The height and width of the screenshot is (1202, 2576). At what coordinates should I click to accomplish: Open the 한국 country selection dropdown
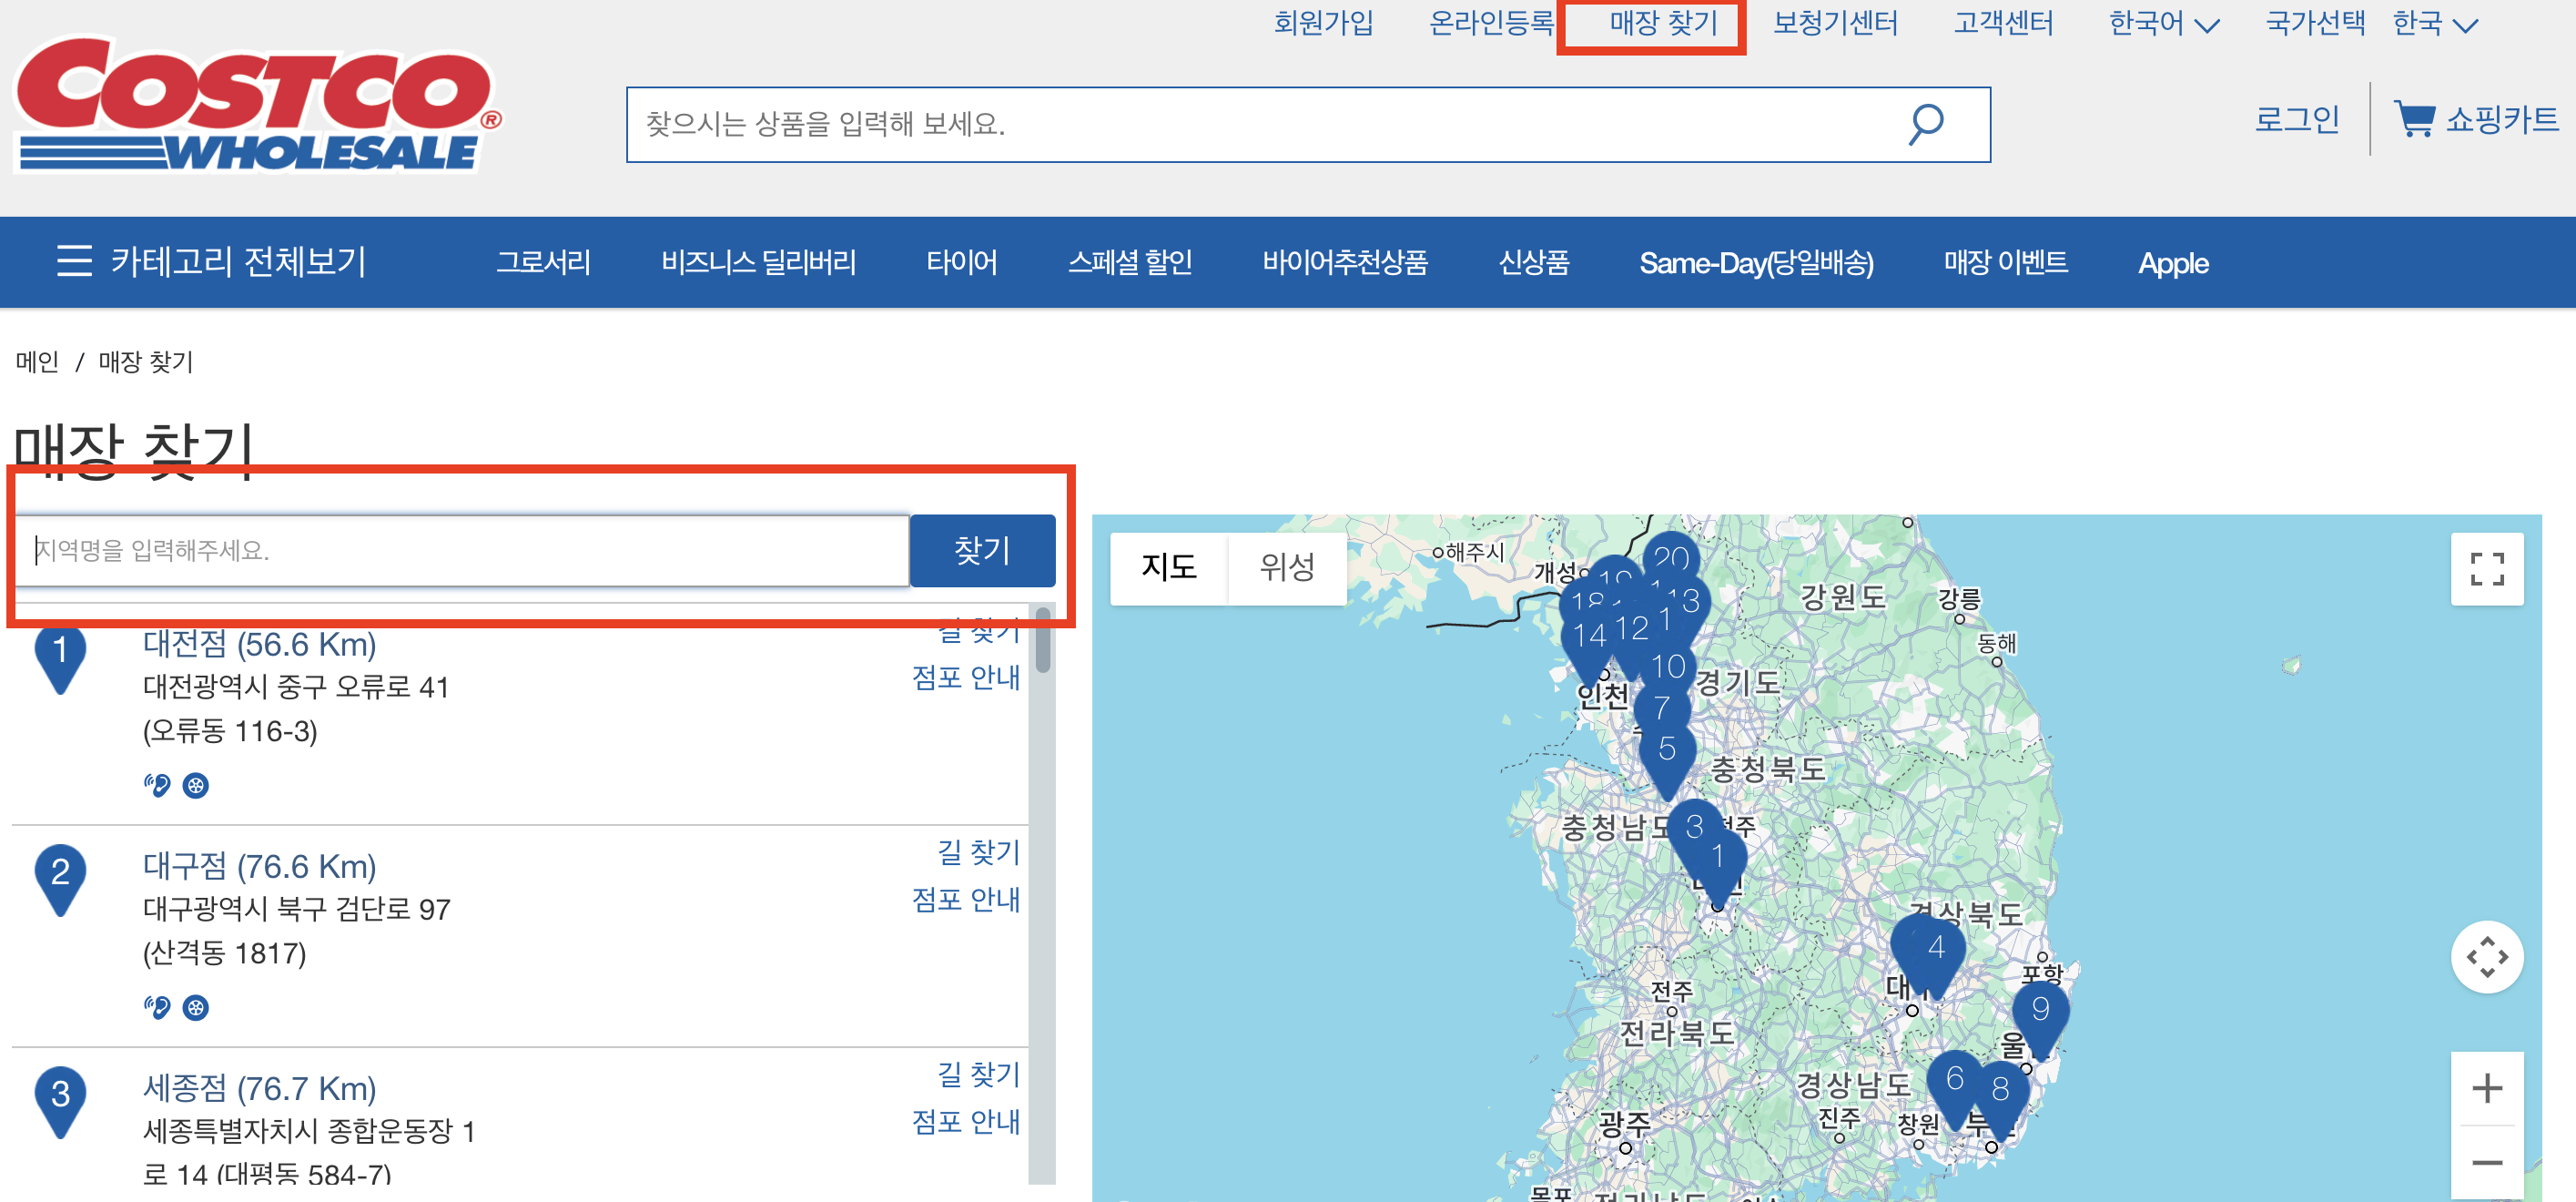pyautogui.click(x=2434, y=23)
